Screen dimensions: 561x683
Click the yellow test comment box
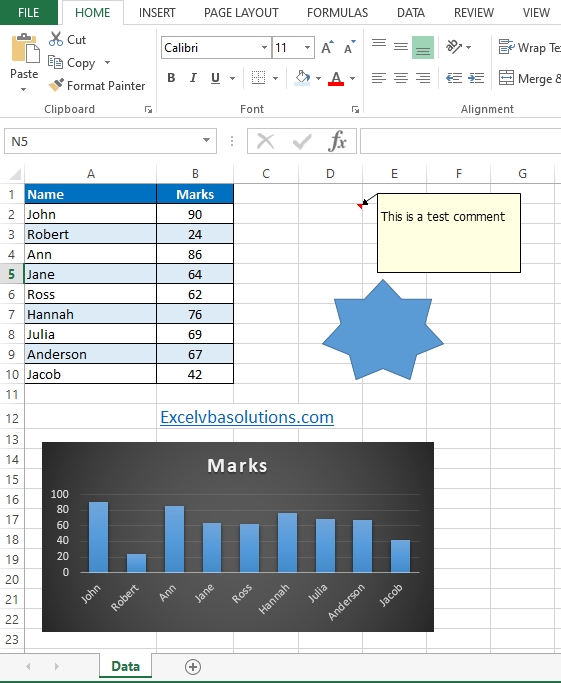click(449, 233)
